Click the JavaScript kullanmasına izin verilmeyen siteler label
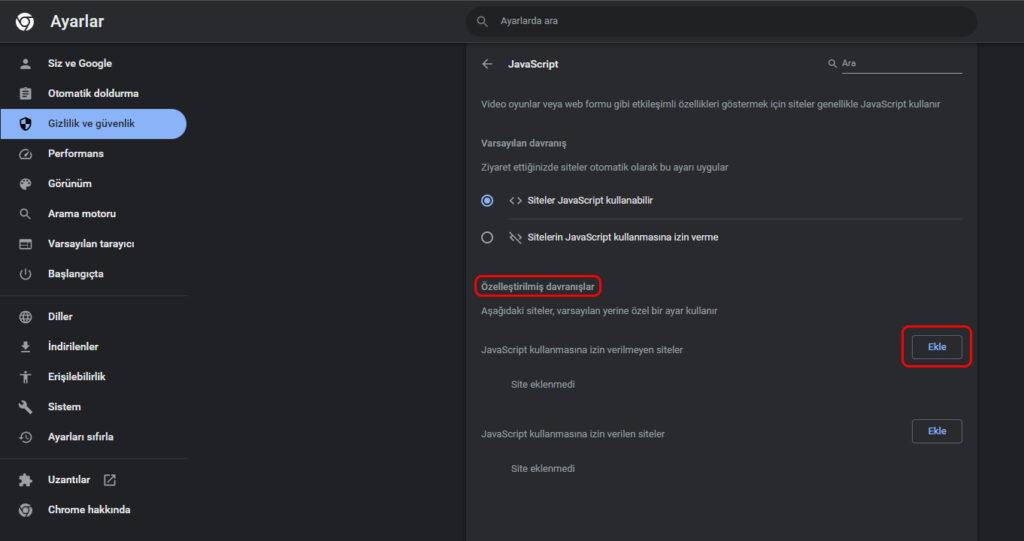The width and height of the screenshot is (1024, 541). [582, 350]
